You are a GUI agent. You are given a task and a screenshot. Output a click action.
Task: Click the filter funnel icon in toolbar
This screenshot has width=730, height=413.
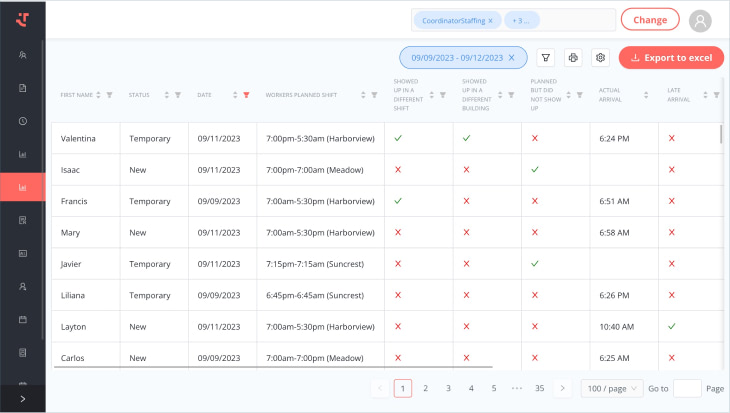[546, 58]
